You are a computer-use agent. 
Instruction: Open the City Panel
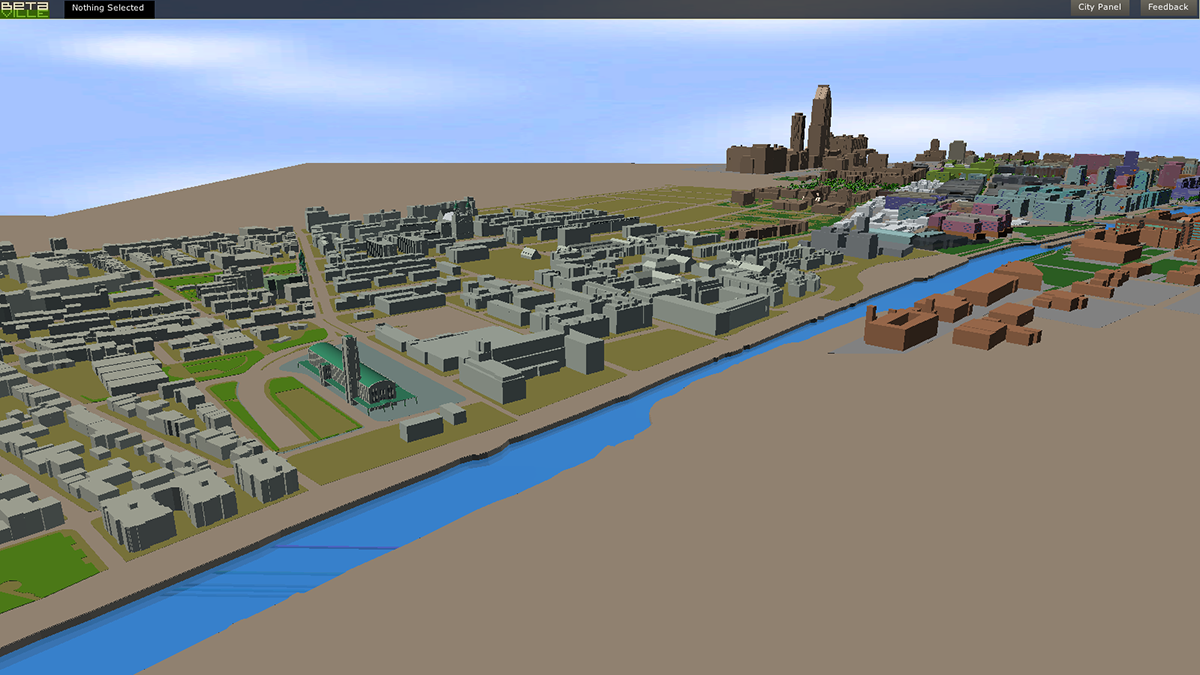[1099, 8]
